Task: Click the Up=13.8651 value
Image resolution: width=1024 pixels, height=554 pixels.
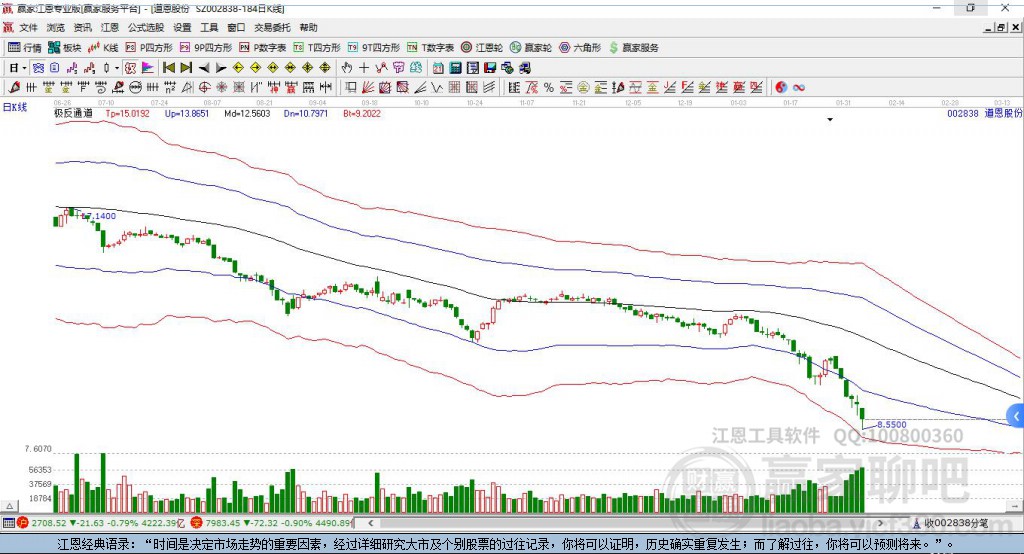Action: coord(187,114)
